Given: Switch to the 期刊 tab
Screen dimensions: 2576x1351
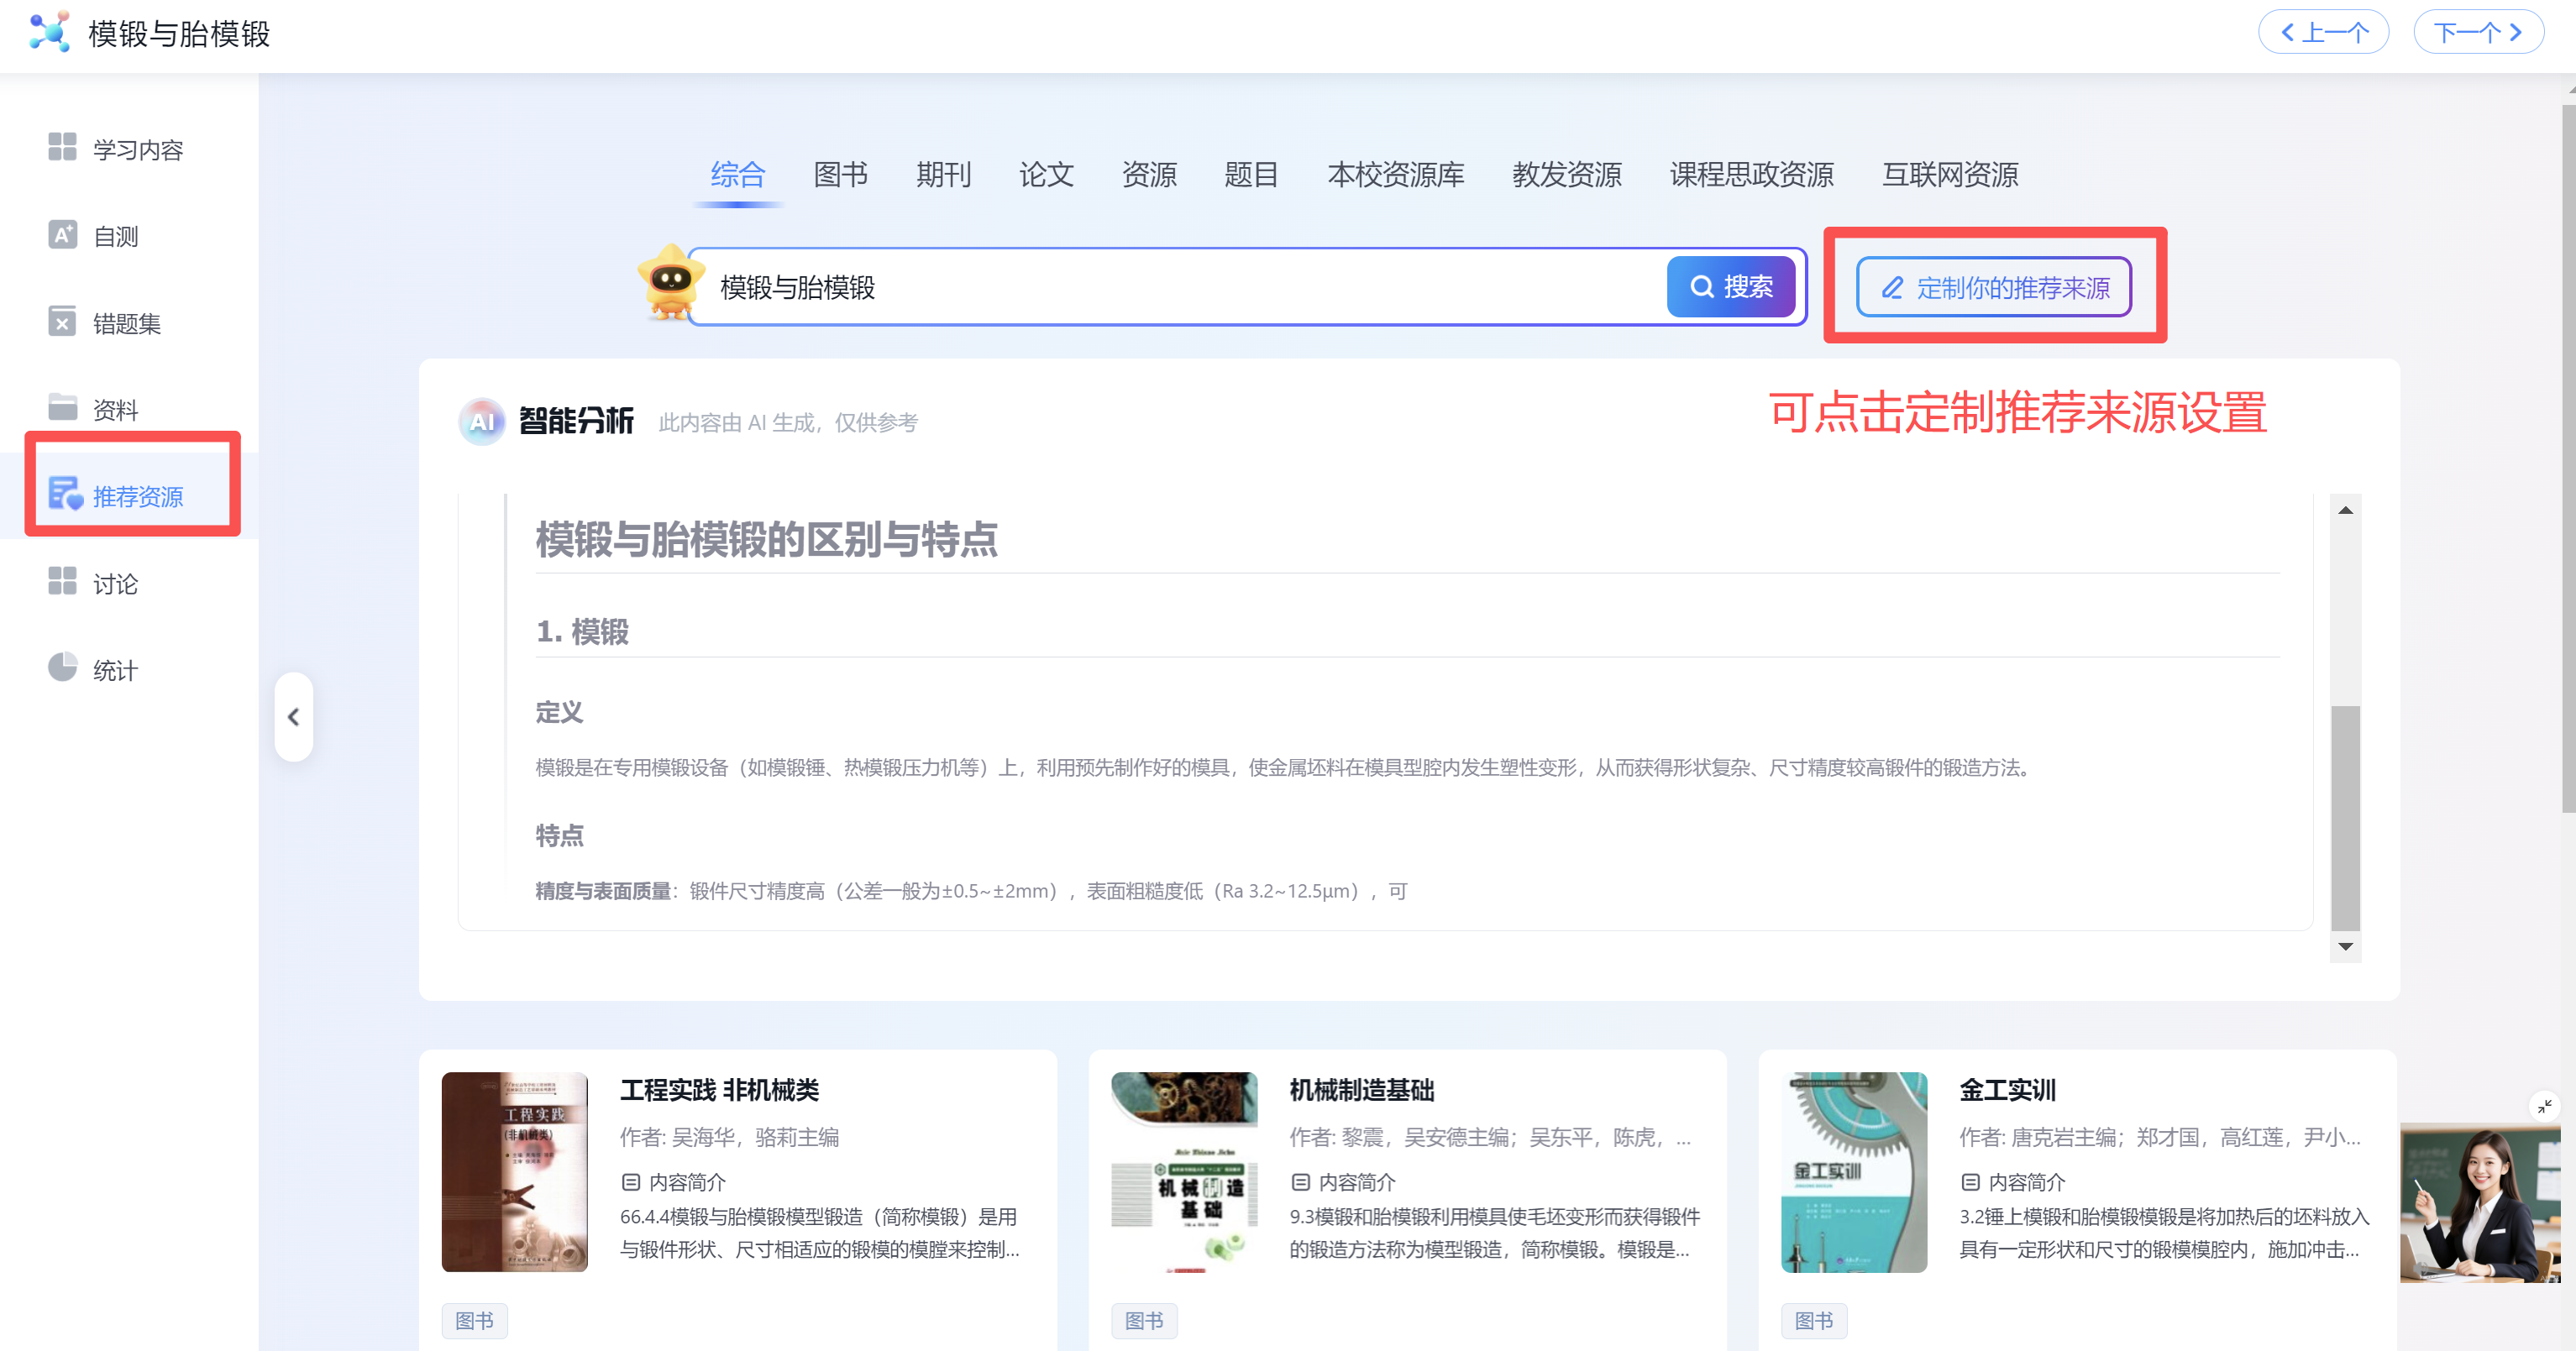Looking at the screenshot, I should click(943, 175).
